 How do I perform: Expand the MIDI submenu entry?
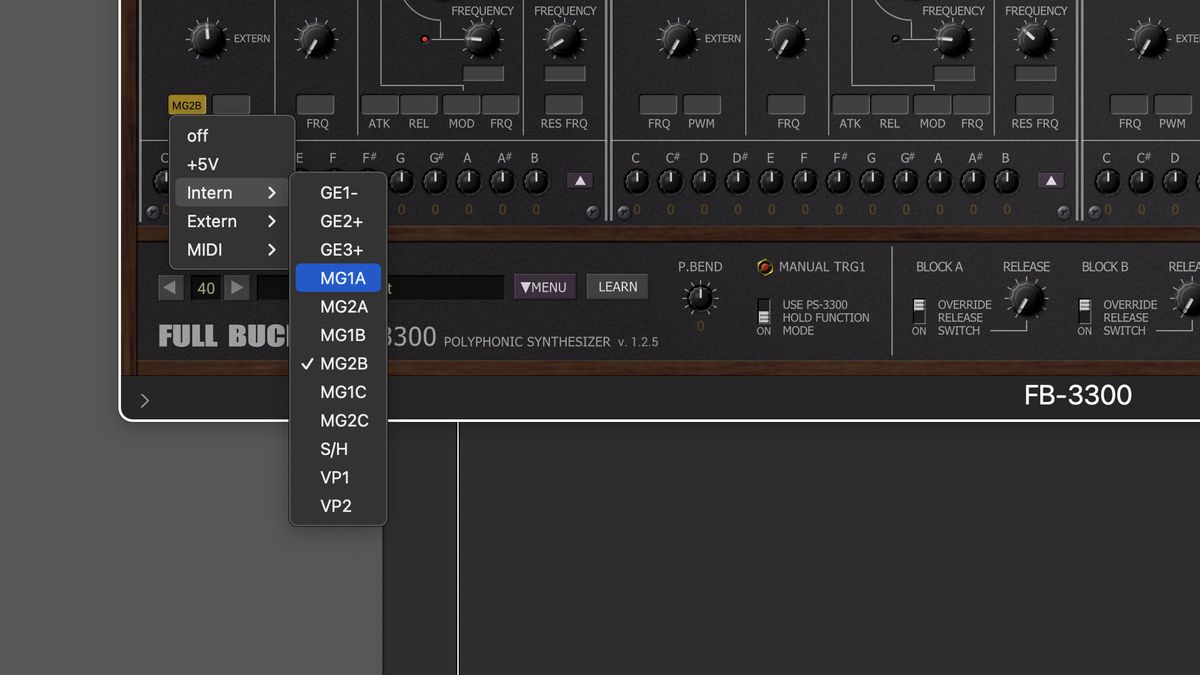[x=232, y=250]
